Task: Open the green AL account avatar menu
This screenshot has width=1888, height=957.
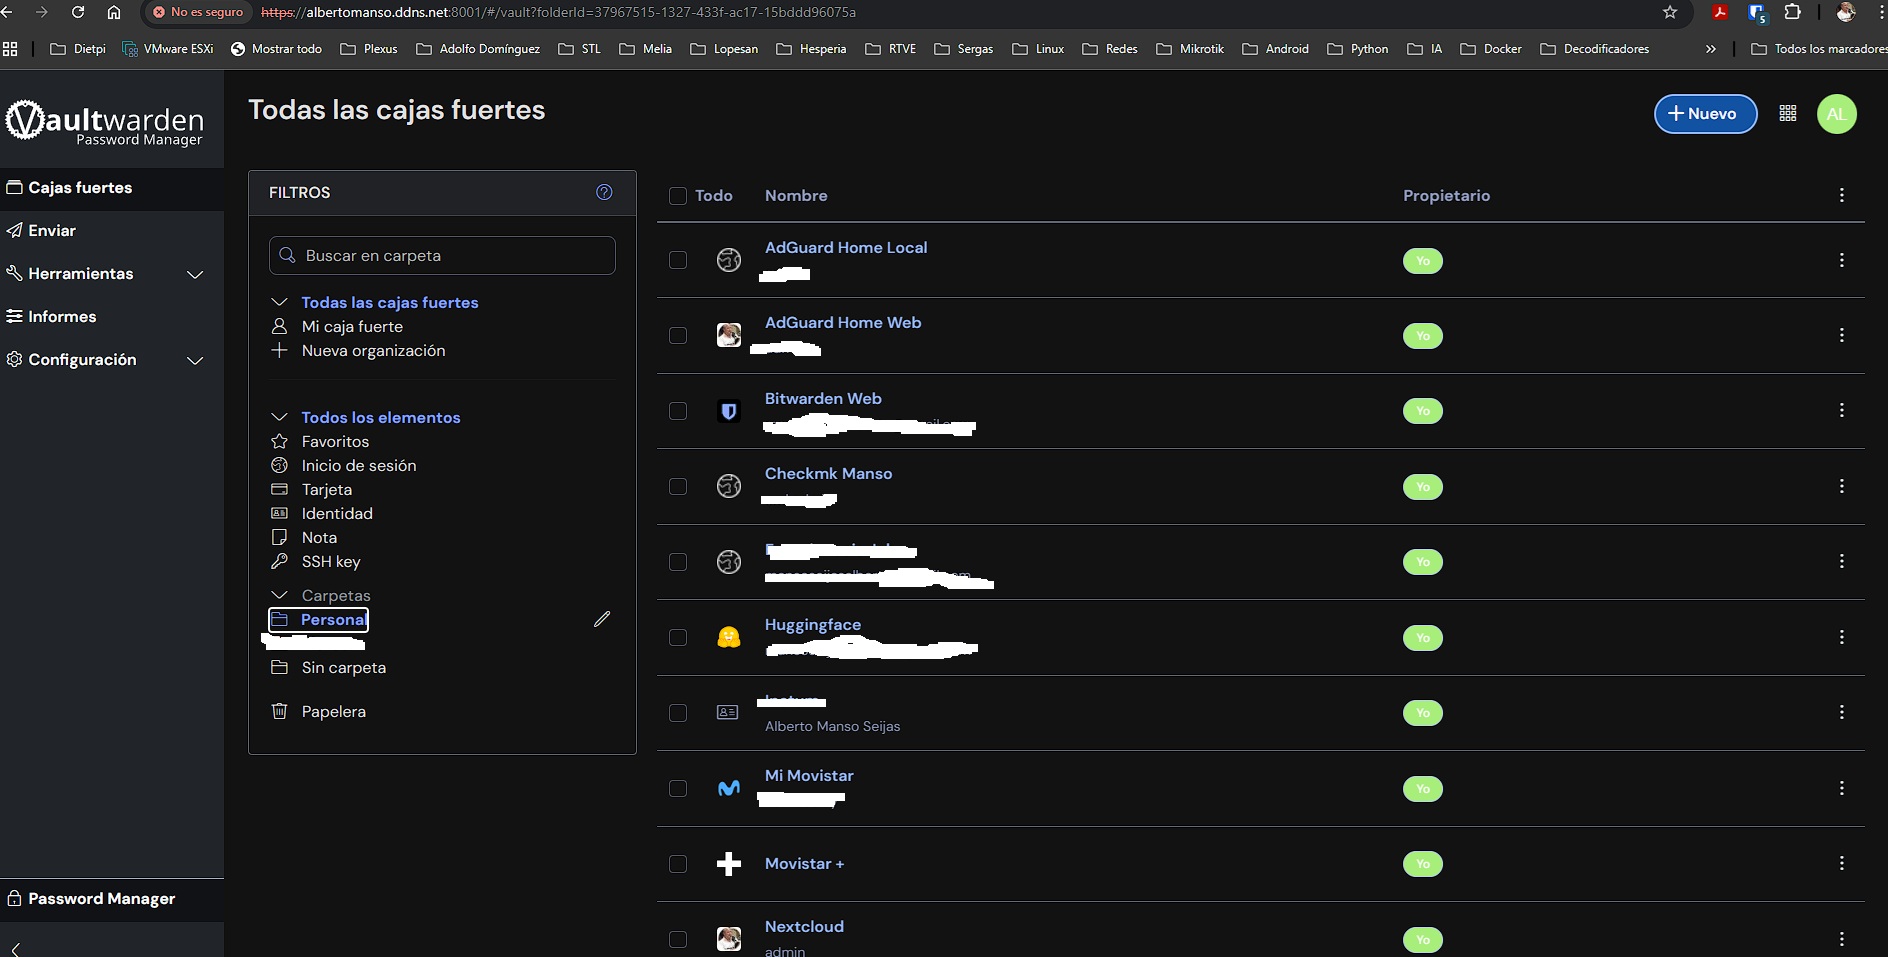Action: click(1836, 114)
